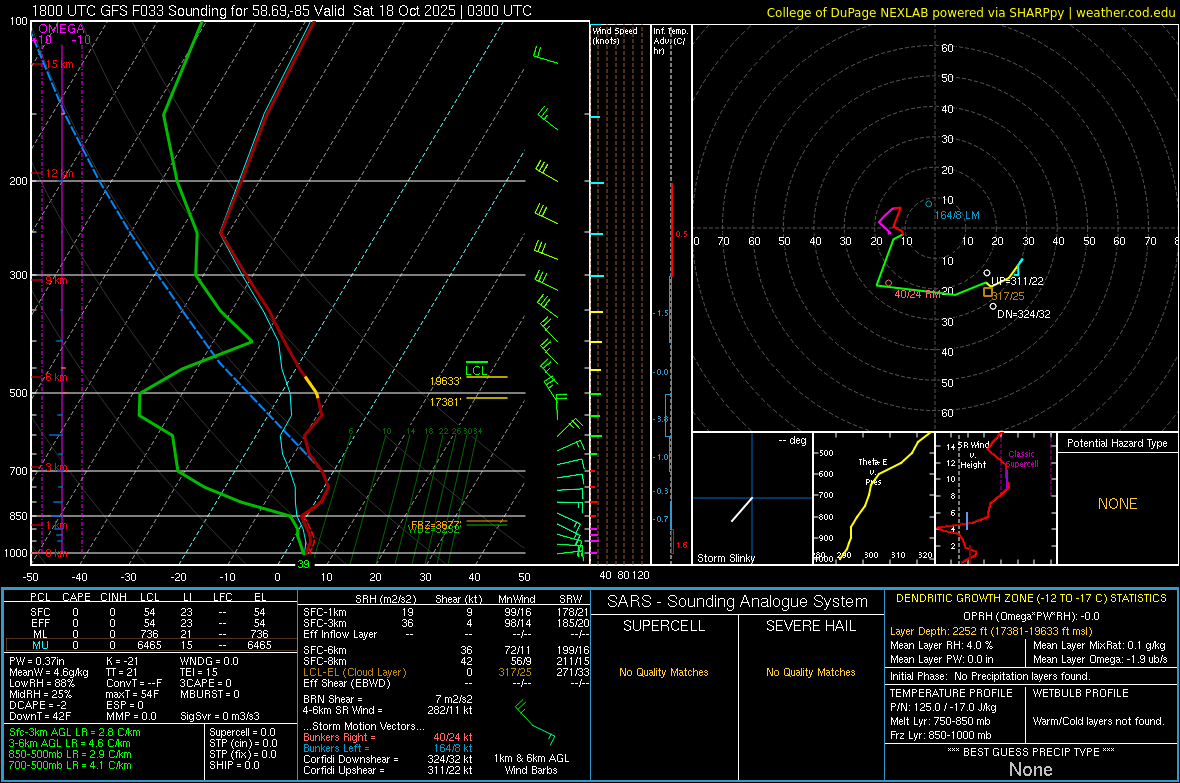This screenshot has width=1180, height=783.
Task: Click the LowRH = 88% value
Action: click(42, 683)
